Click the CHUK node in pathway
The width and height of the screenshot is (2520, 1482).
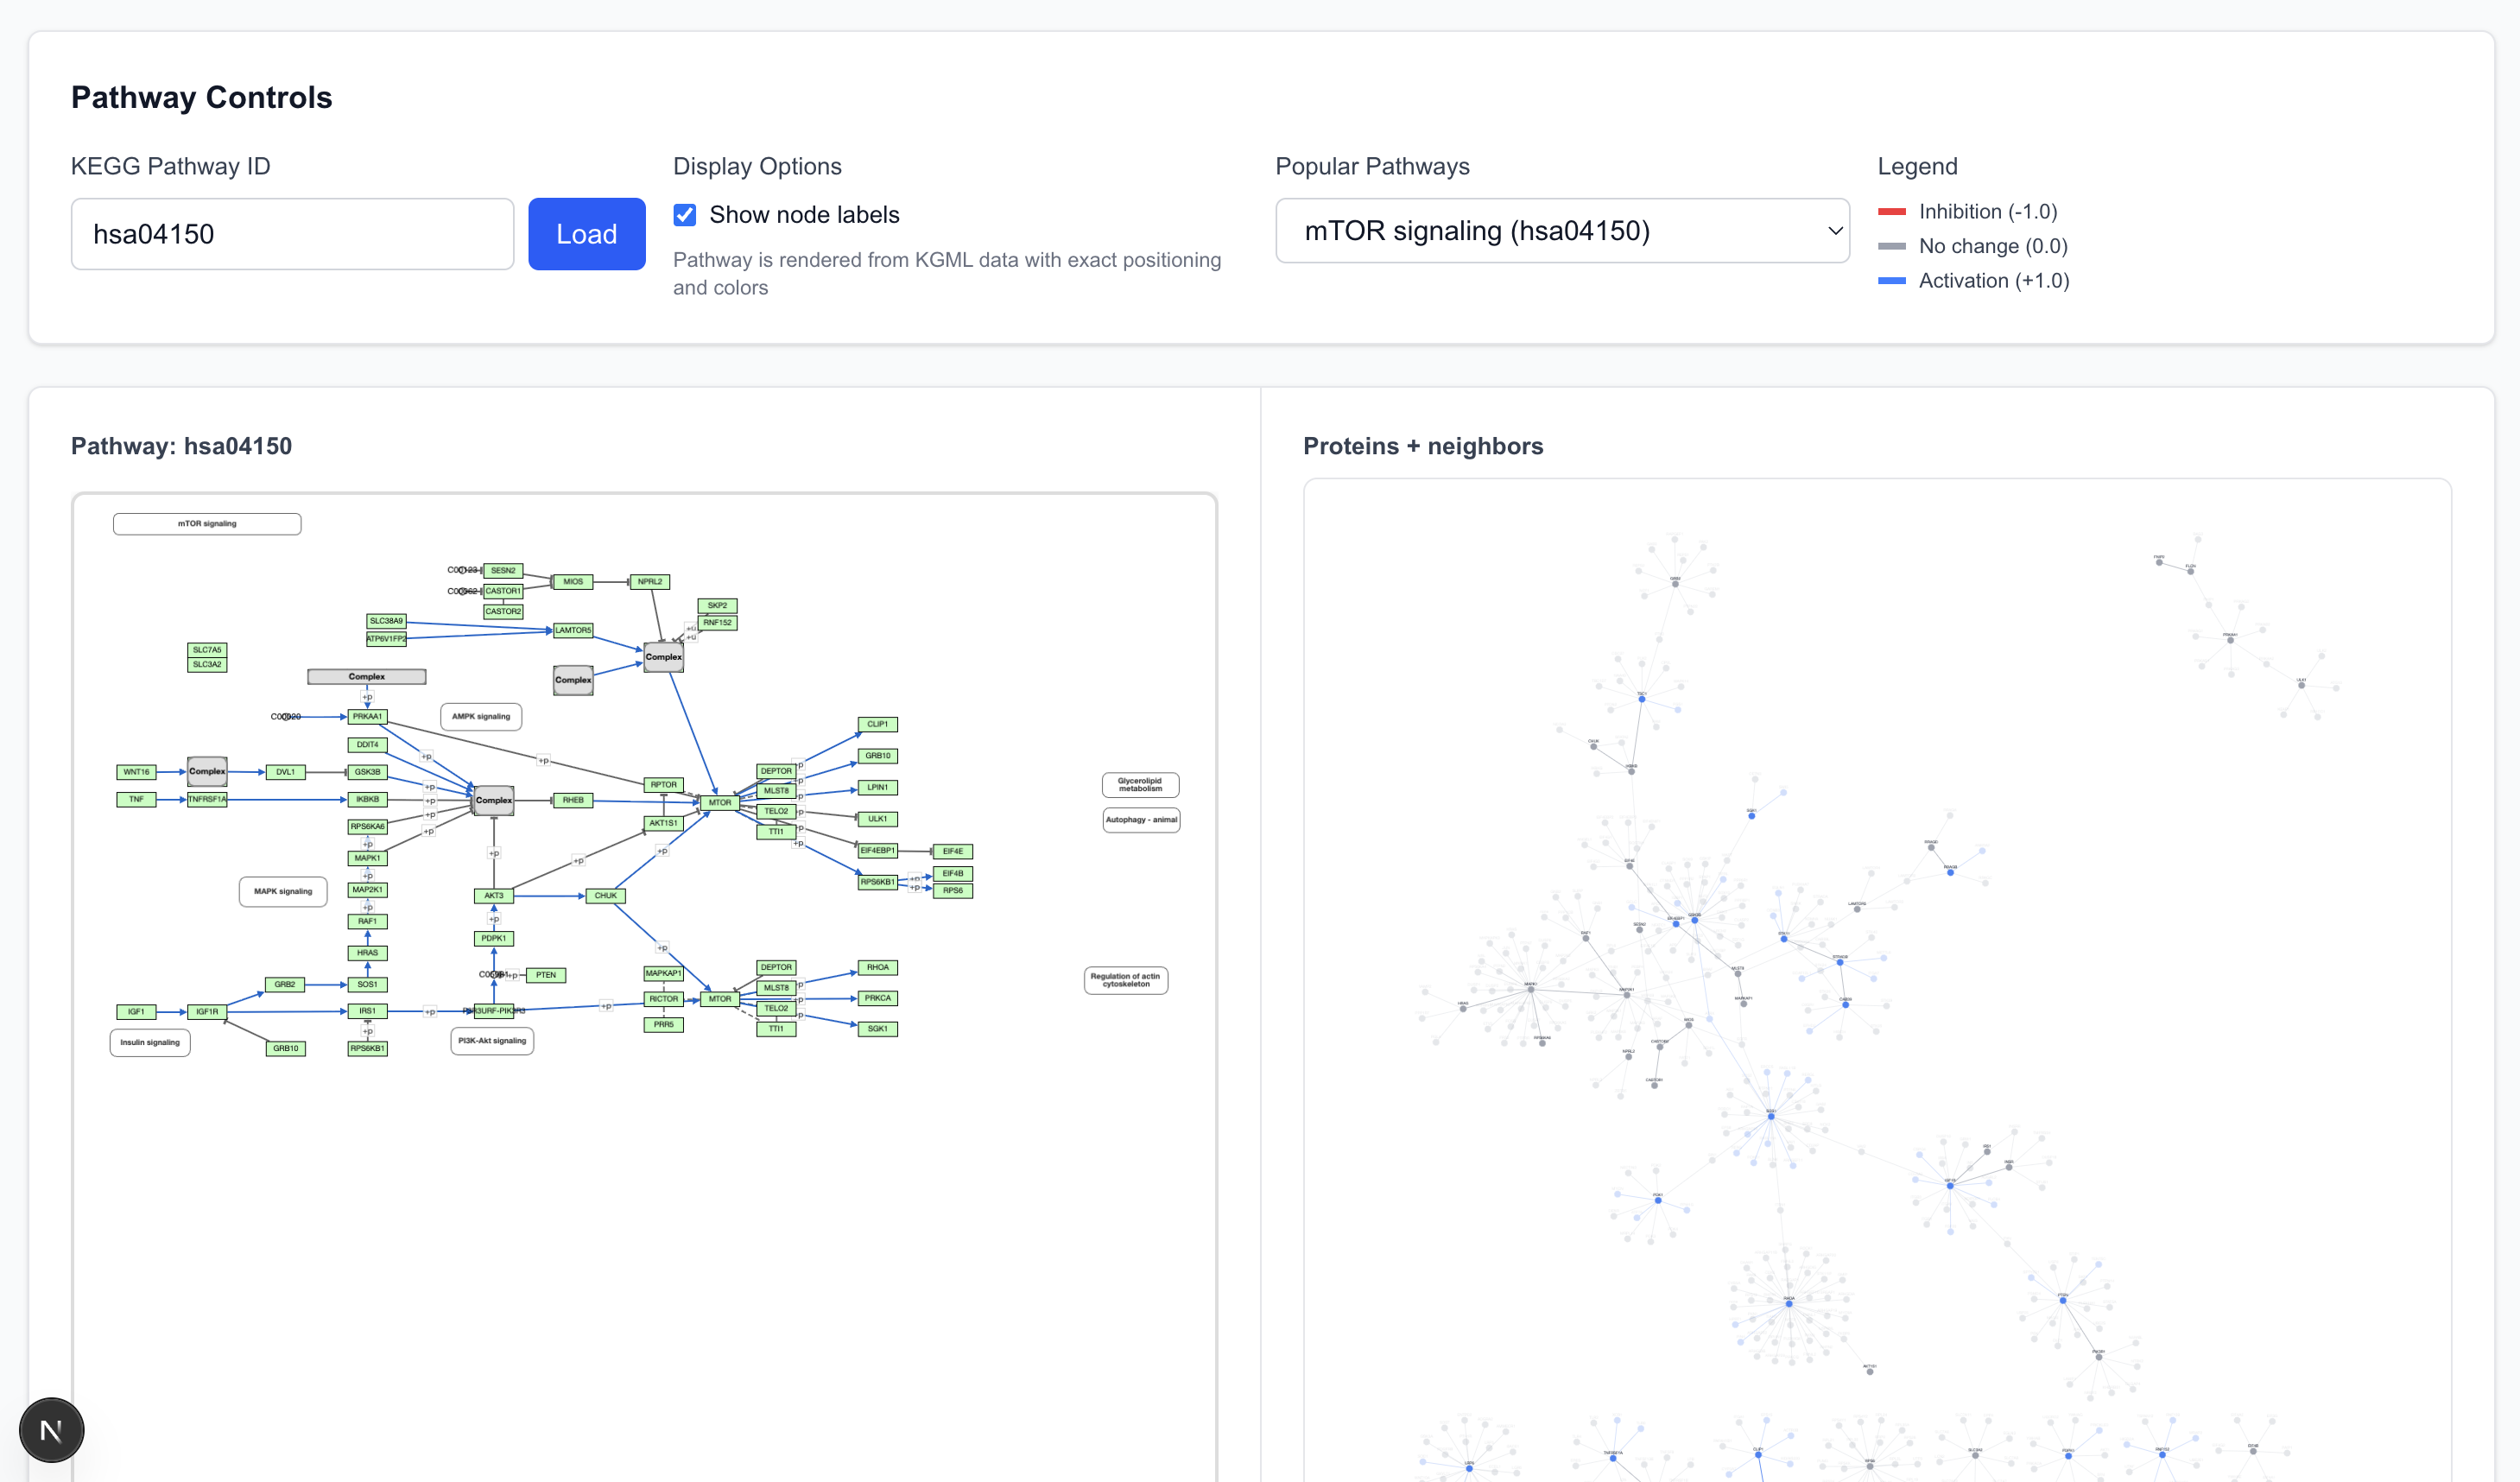(x=606, y=896)
